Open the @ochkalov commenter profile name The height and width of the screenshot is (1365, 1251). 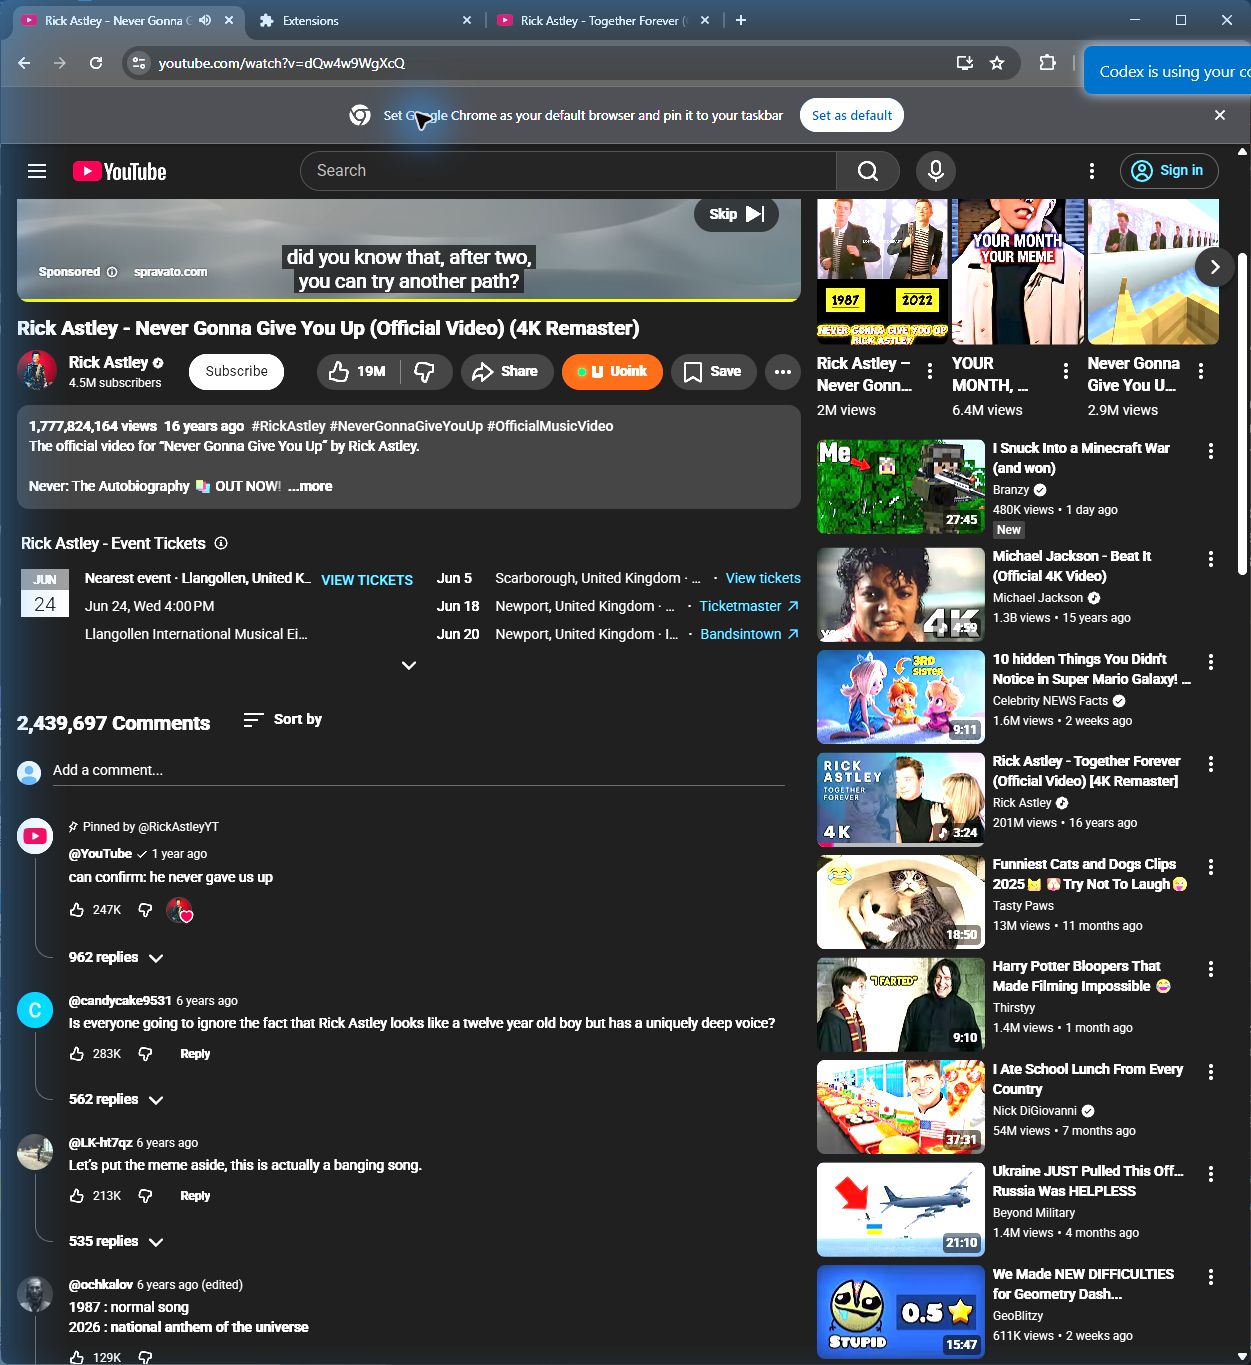(100, 1284)
